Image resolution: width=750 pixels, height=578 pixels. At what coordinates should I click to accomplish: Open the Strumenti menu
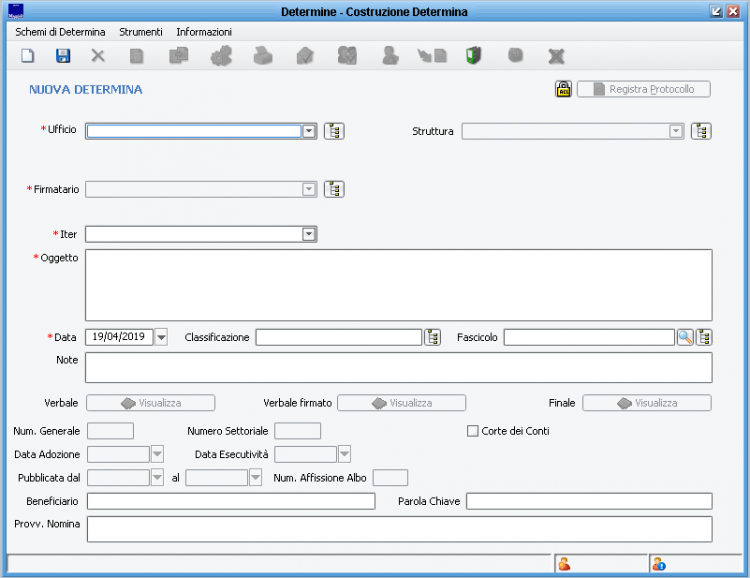(141, 32)
